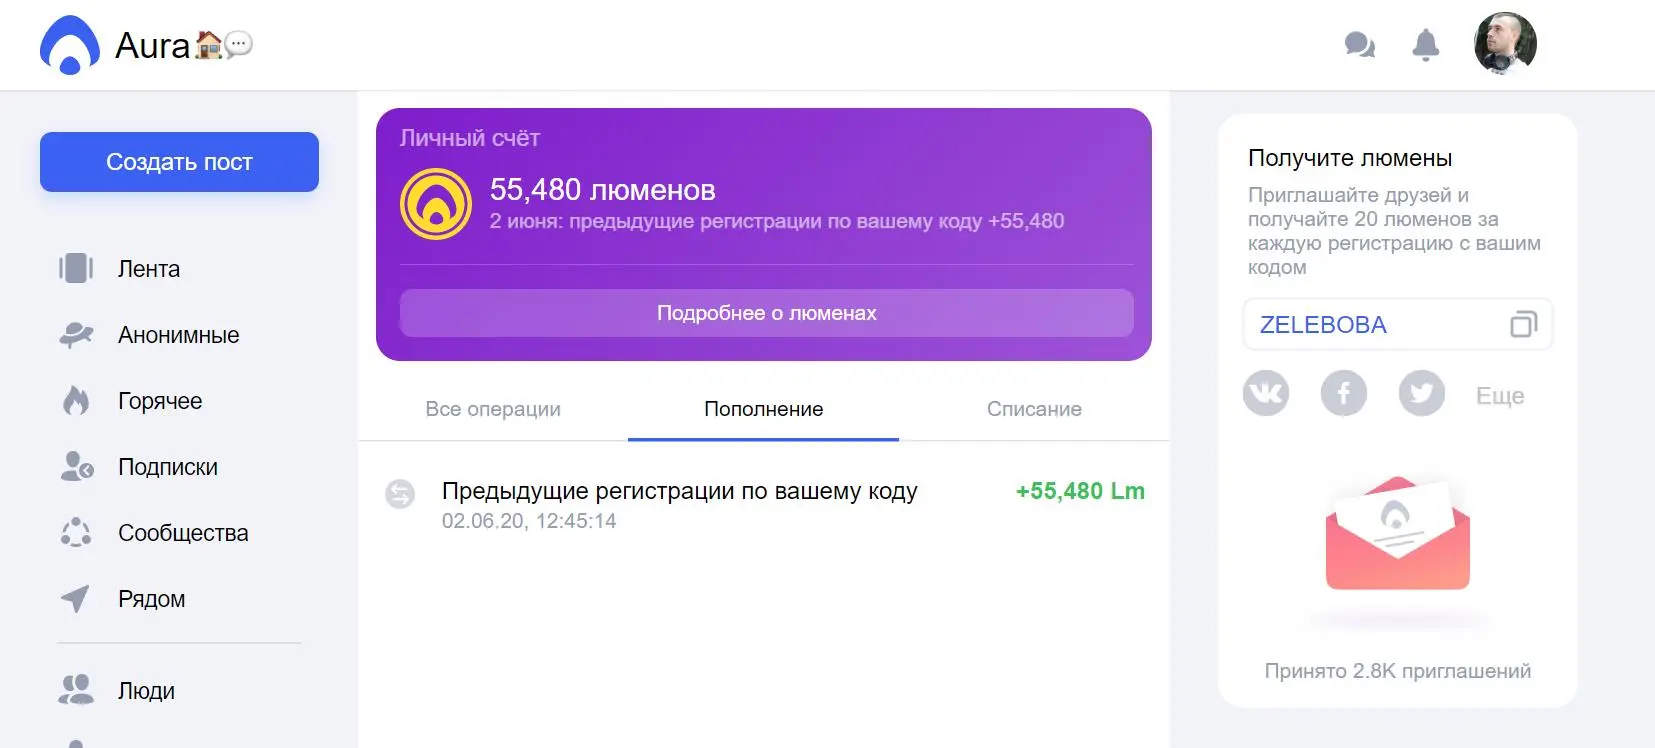
Task: Click the transaction exchange arrows icon
Action: click(400, 494)
